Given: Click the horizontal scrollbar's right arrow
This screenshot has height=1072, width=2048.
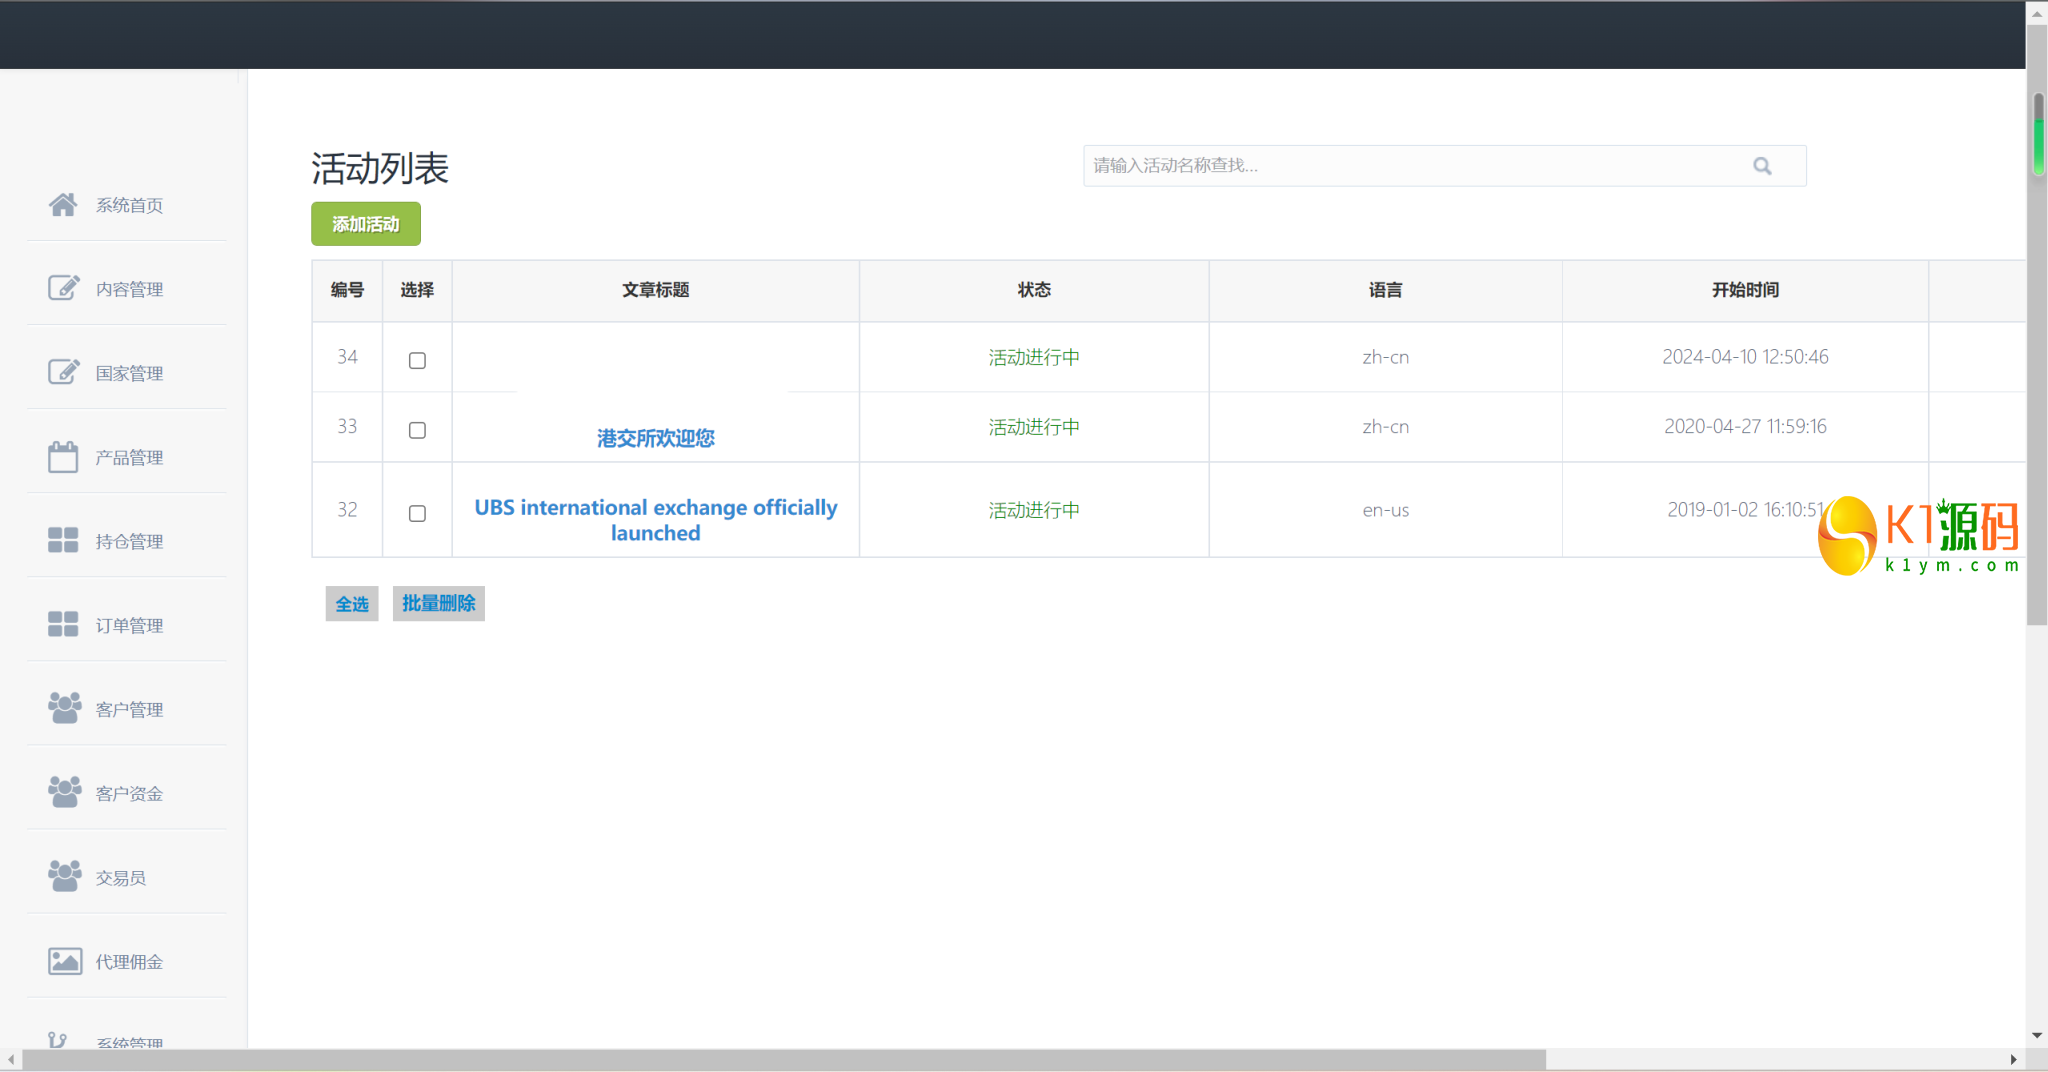Looking at the screenshot, I should pos(2013,1059).
